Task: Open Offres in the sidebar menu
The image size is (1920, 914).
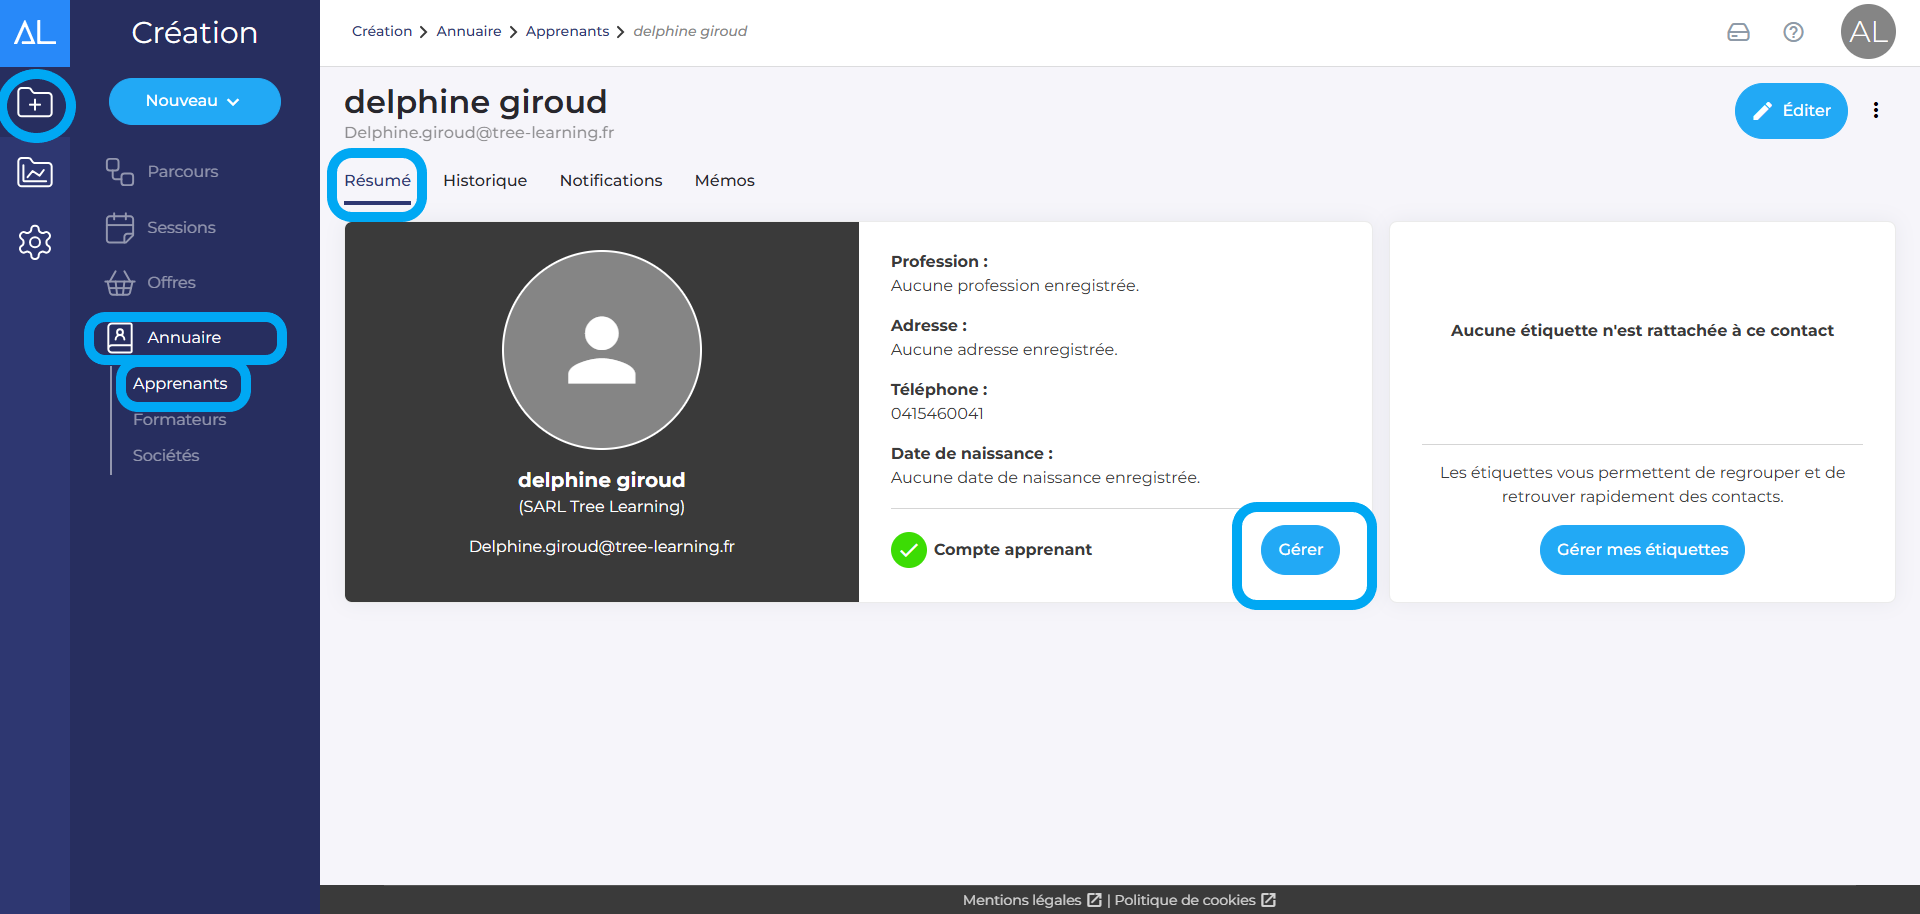Action: [171, 283]
